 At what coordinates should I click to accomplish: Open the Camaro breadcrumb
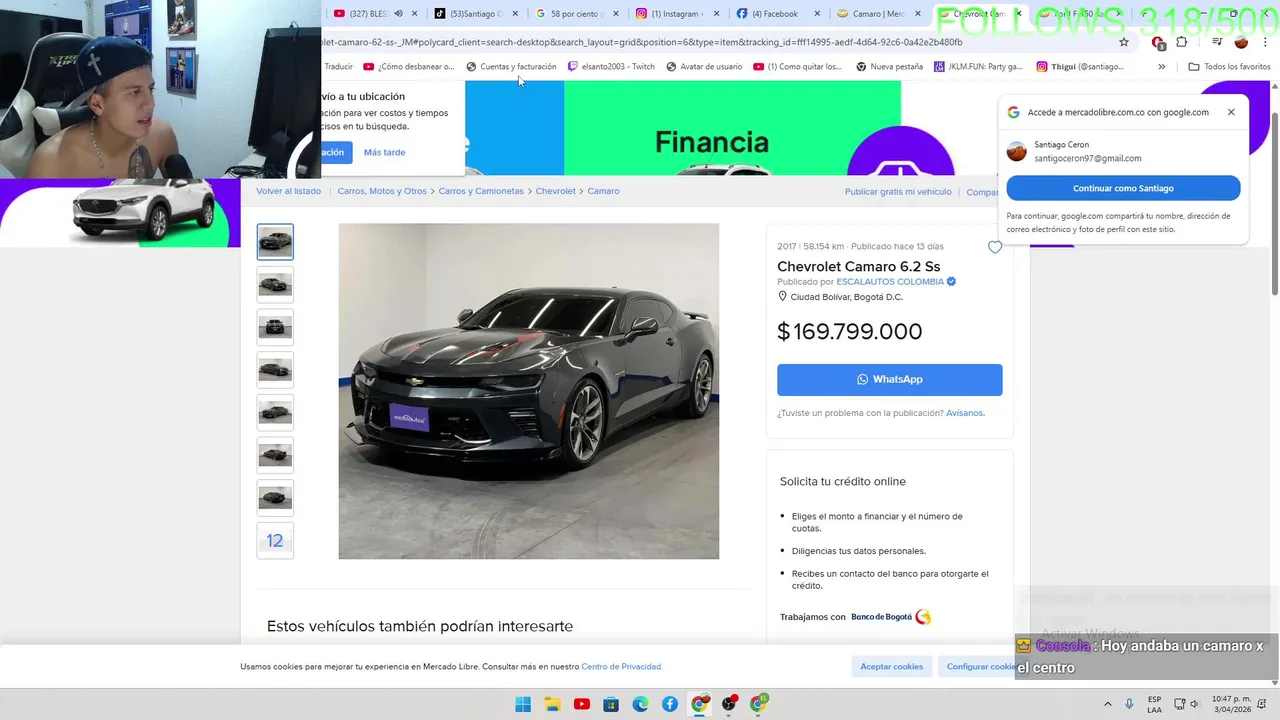[x=603, y=191]
